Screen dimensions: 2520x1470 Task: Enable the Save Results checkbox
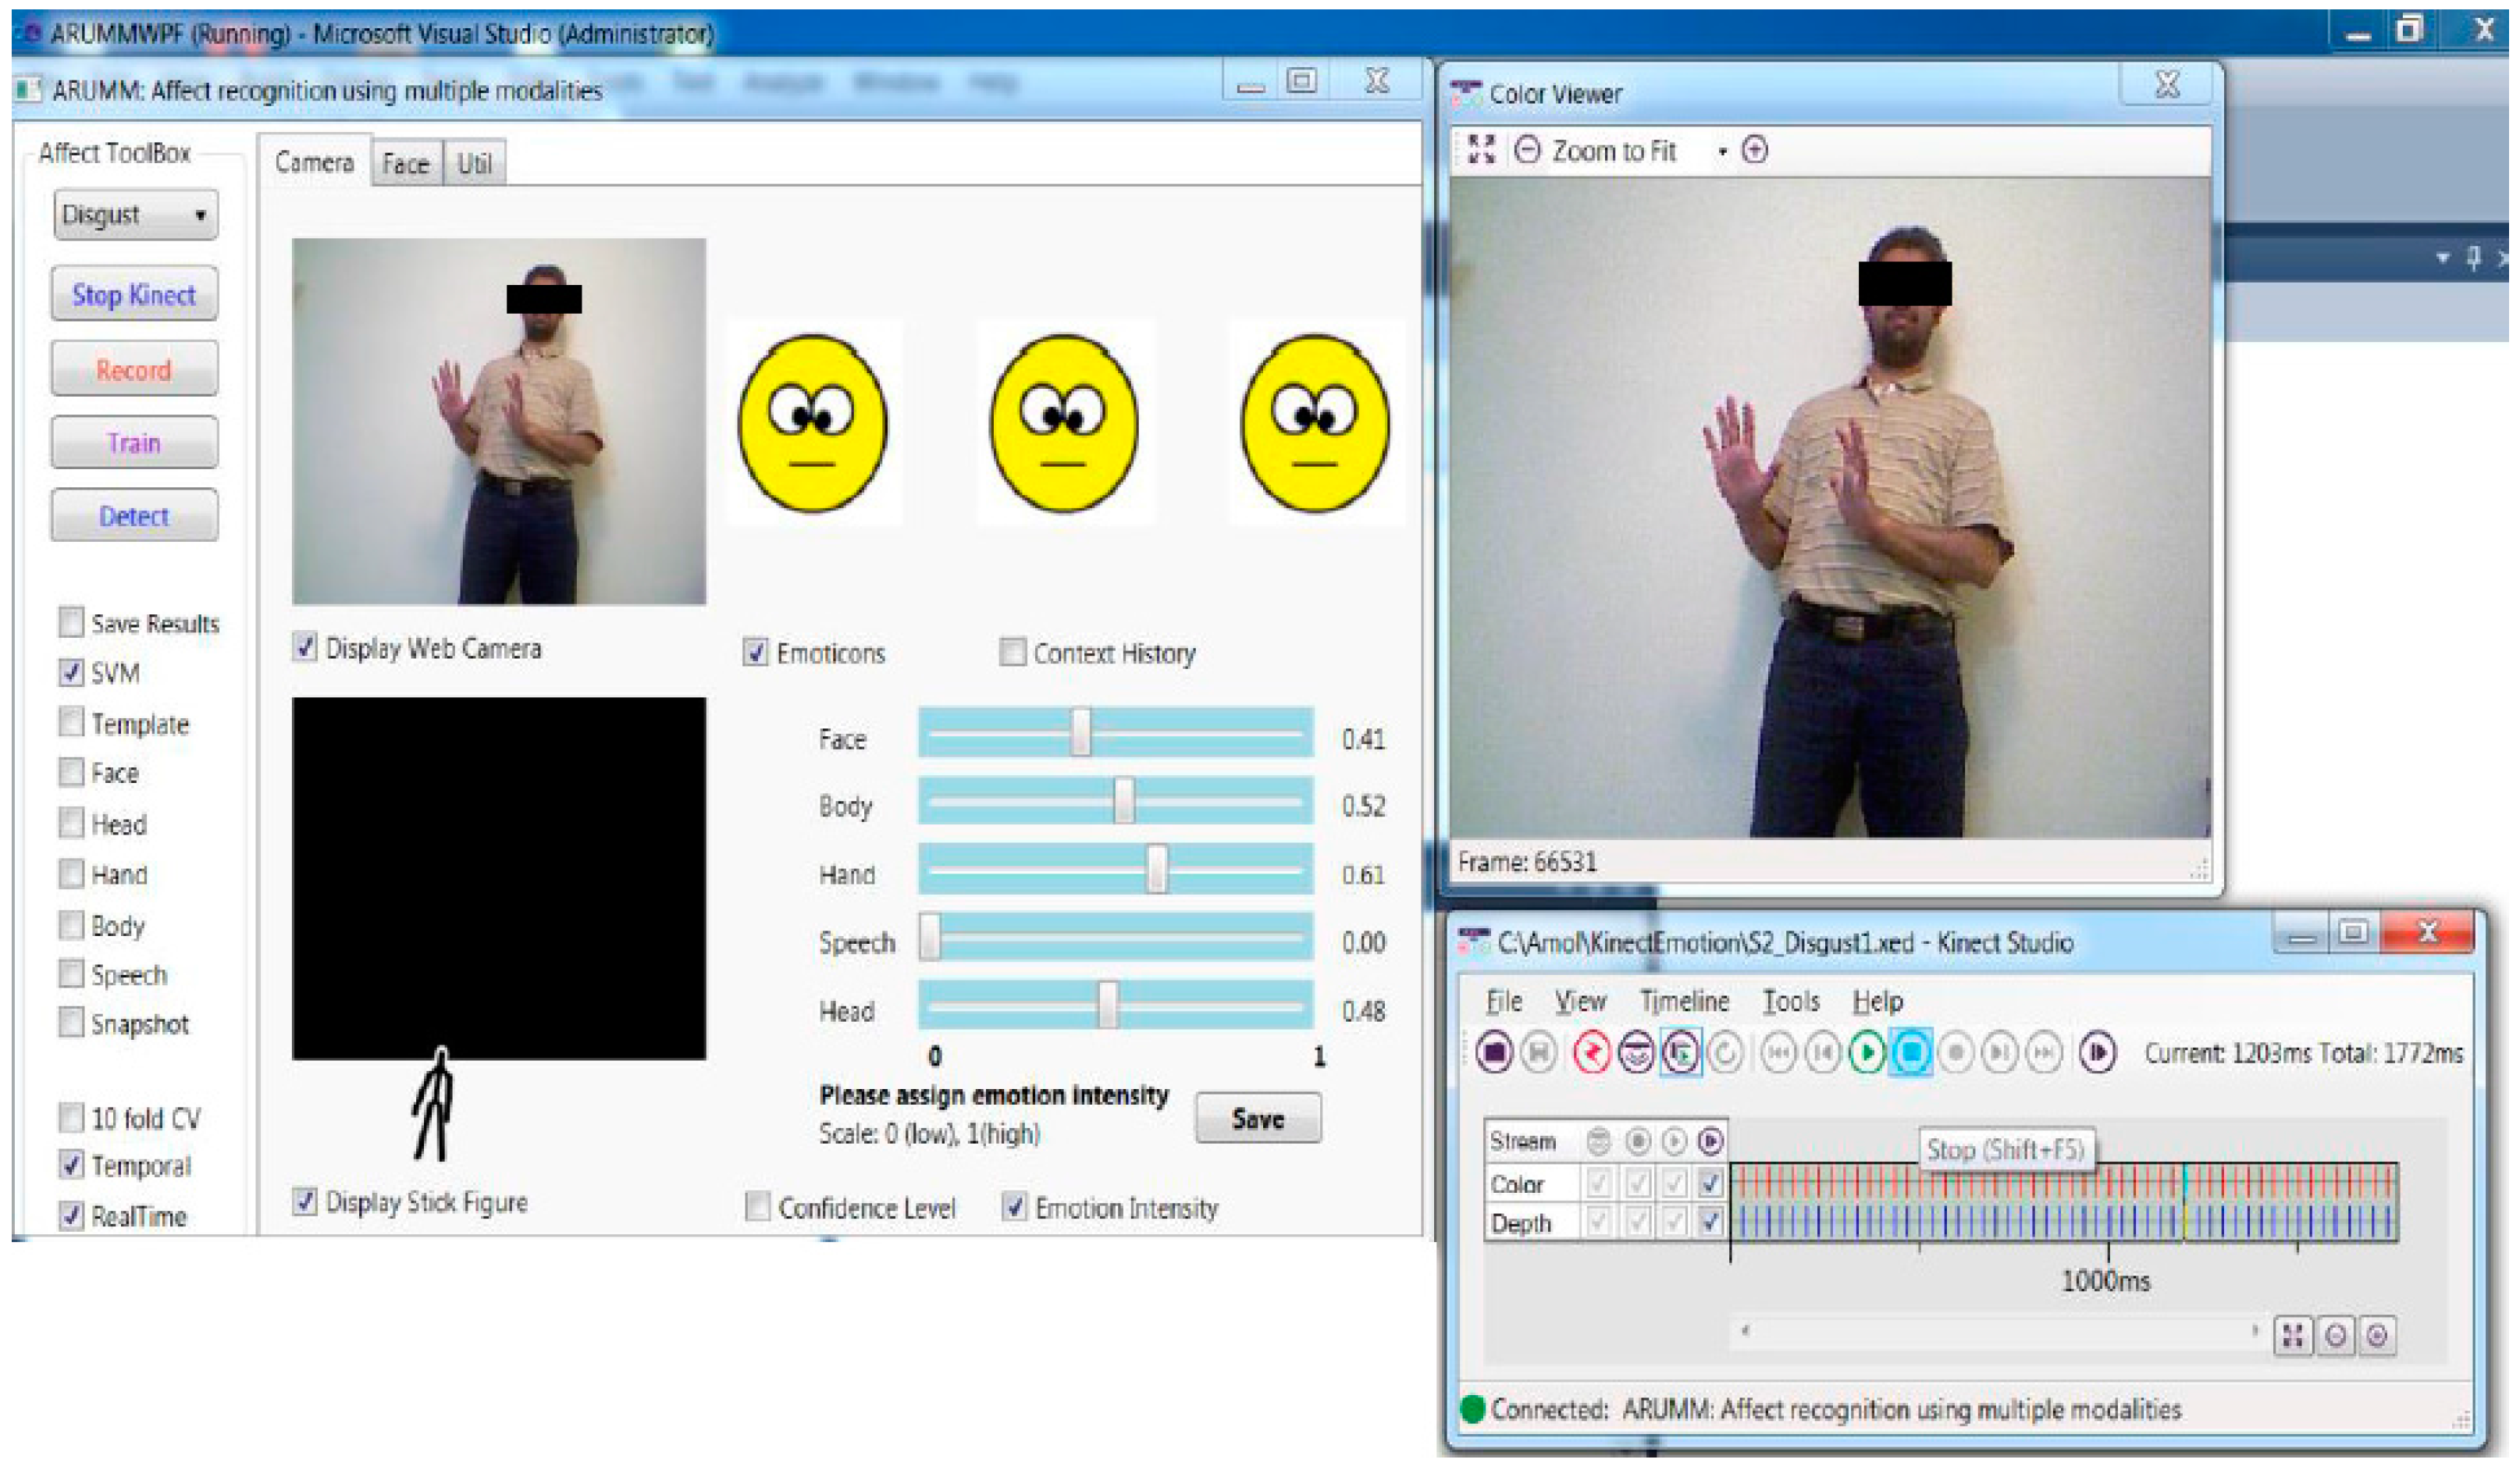pos(71,622)
